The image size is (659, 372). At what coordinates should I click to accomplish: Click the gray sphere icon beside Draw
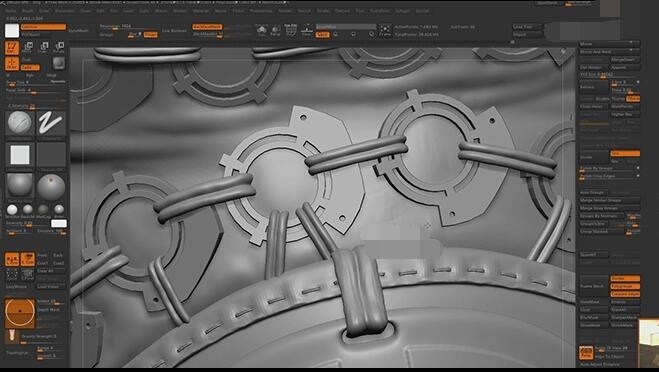point(58,63)
